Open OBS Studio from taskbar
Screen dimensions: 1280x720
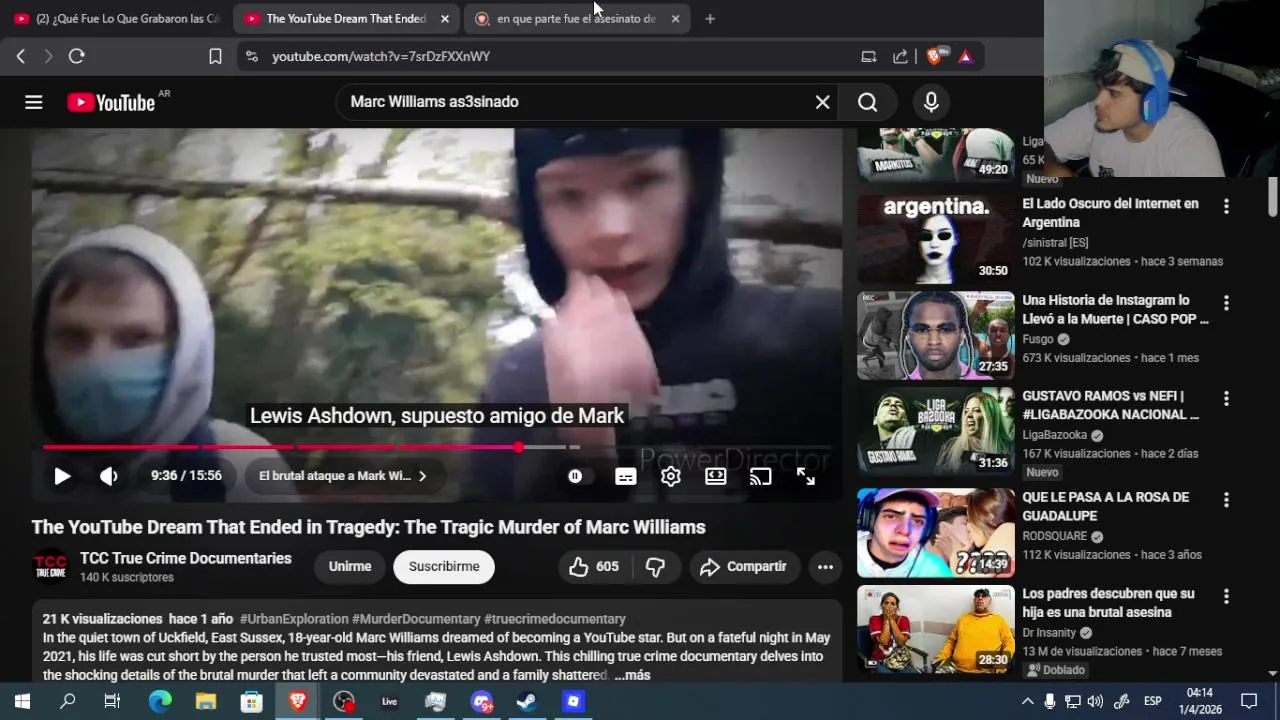[344, 701]
